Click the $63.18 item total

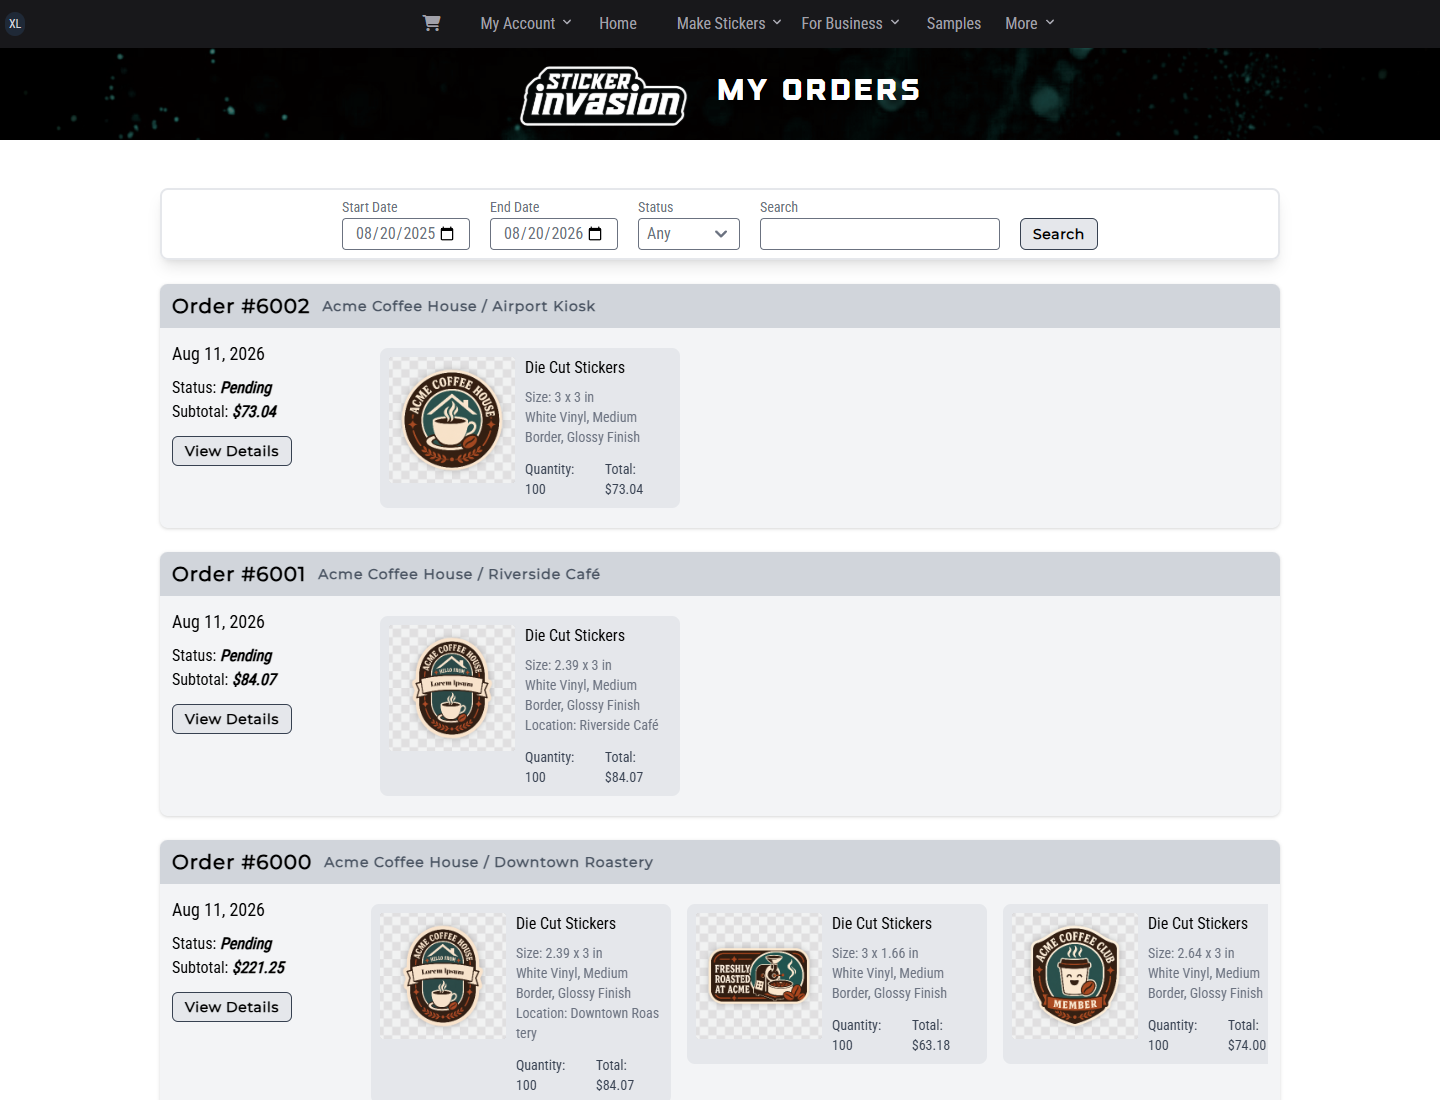[931, 1045]
